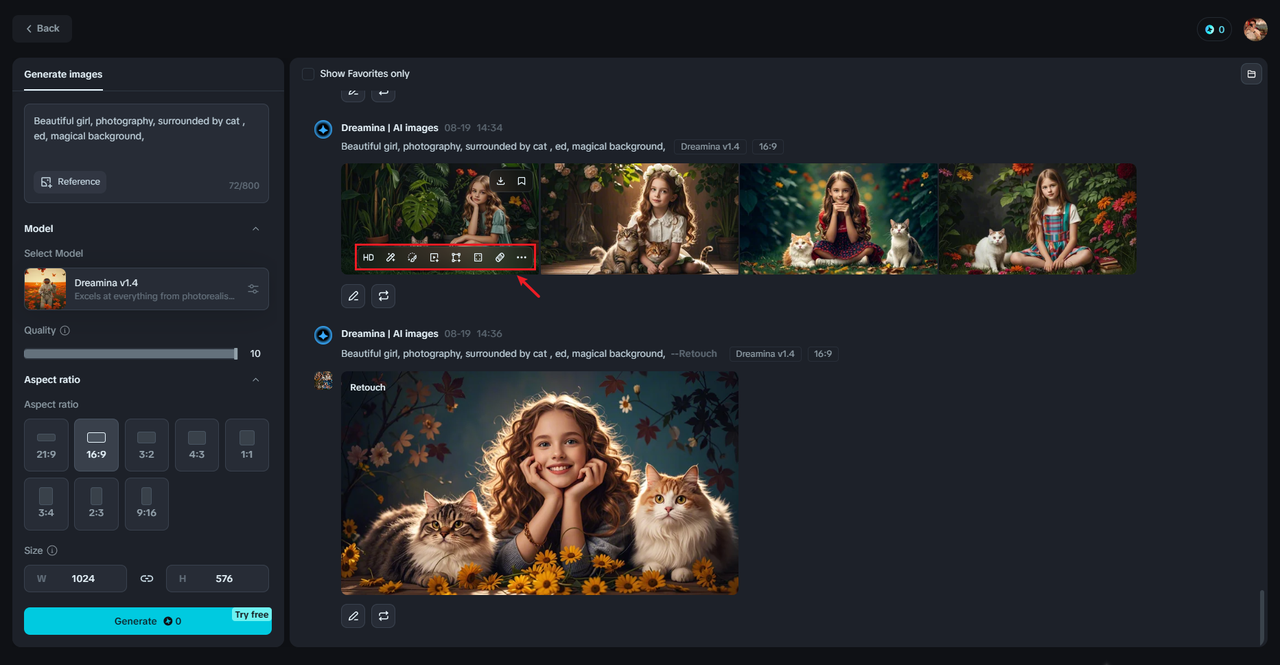Select the 2:3 aspect ratio

click(96, 504)
